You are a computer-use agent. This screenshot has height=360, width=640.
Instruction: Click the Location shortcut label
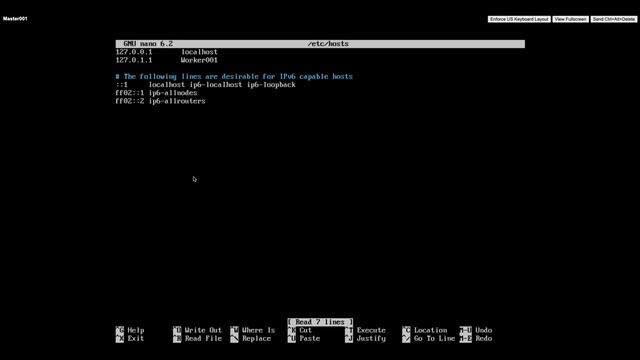(x=431, y=330)
